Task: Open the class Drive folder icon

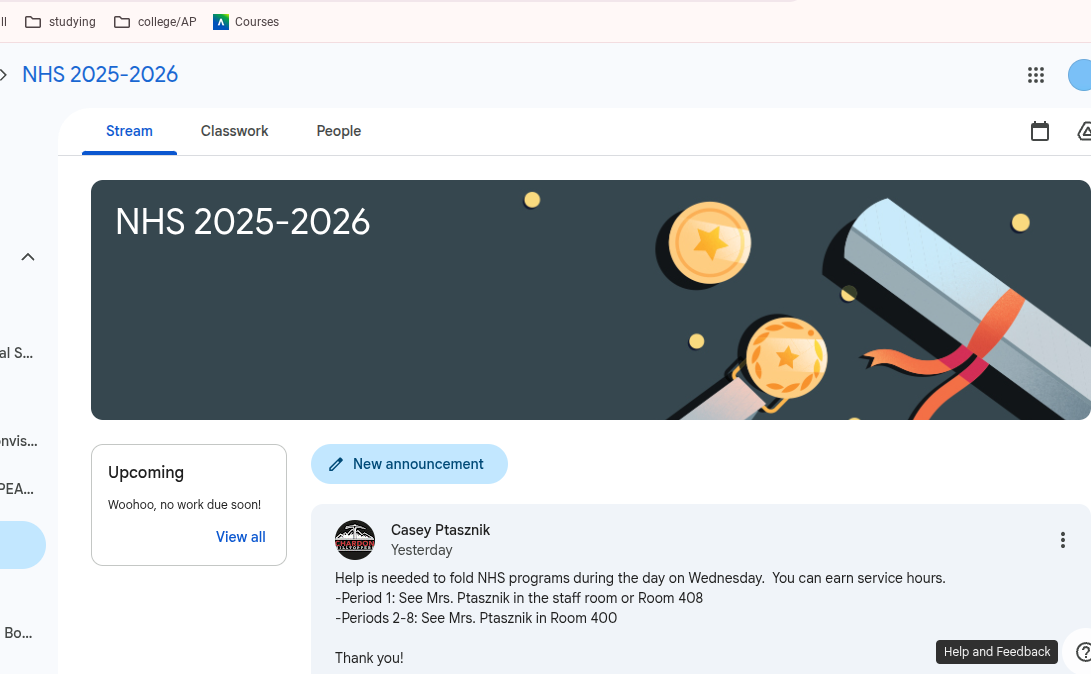Action: 1084,131
